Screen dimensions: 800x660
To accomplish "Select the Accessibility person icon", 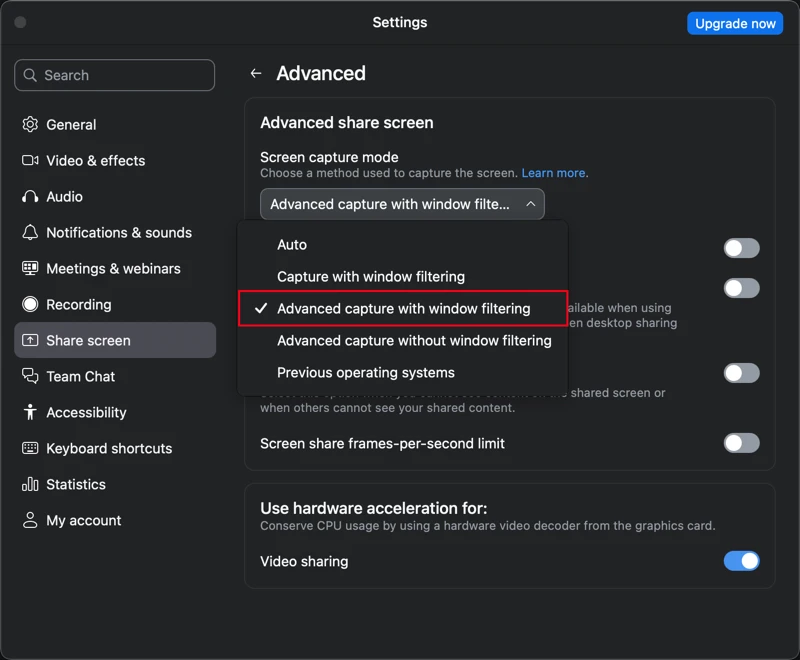I will pos(30,413).
